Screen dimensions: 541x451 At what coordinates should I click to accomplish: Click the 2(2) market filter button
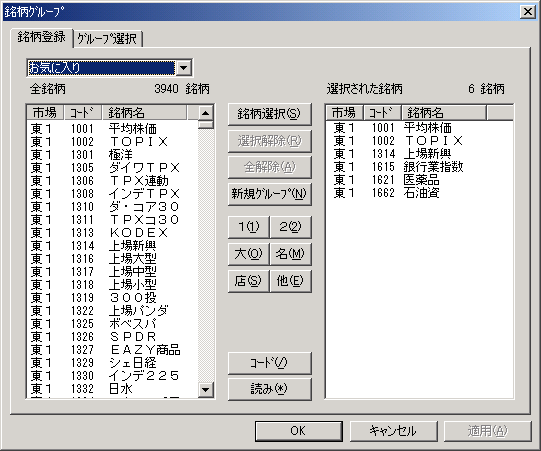(x=291, y=227)
